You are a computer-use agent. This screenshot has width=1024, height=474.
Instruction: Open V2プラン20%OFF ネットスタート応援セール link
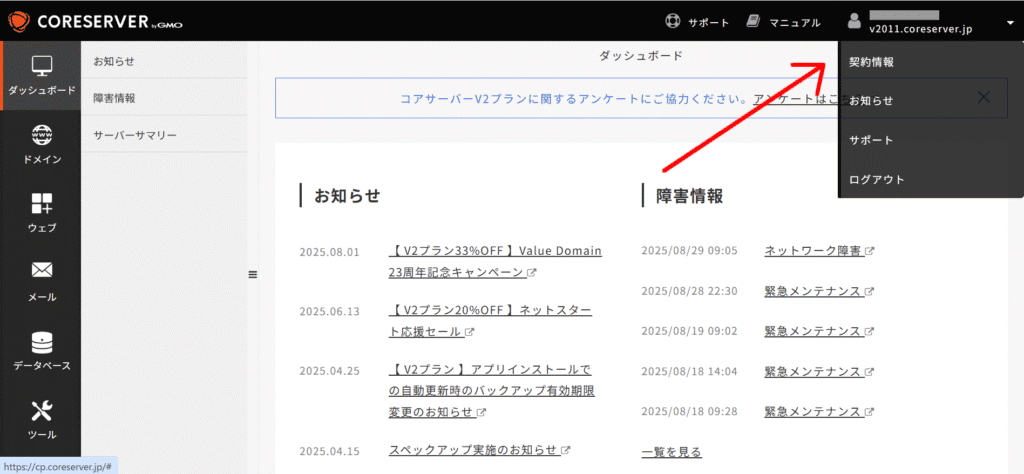(x=490, y=321)
